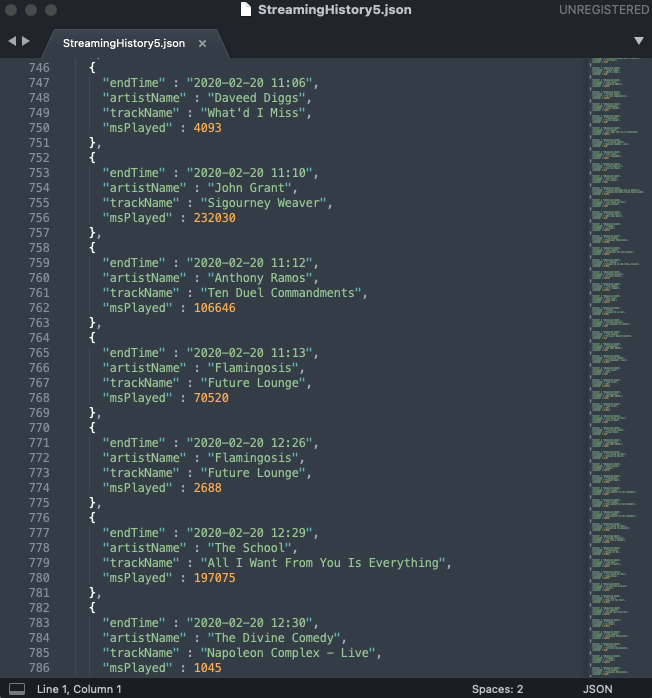Viewport: 652px width, 698px height.
Task: Open the tab list dropdown triangle
Action: tap(639, 41)
